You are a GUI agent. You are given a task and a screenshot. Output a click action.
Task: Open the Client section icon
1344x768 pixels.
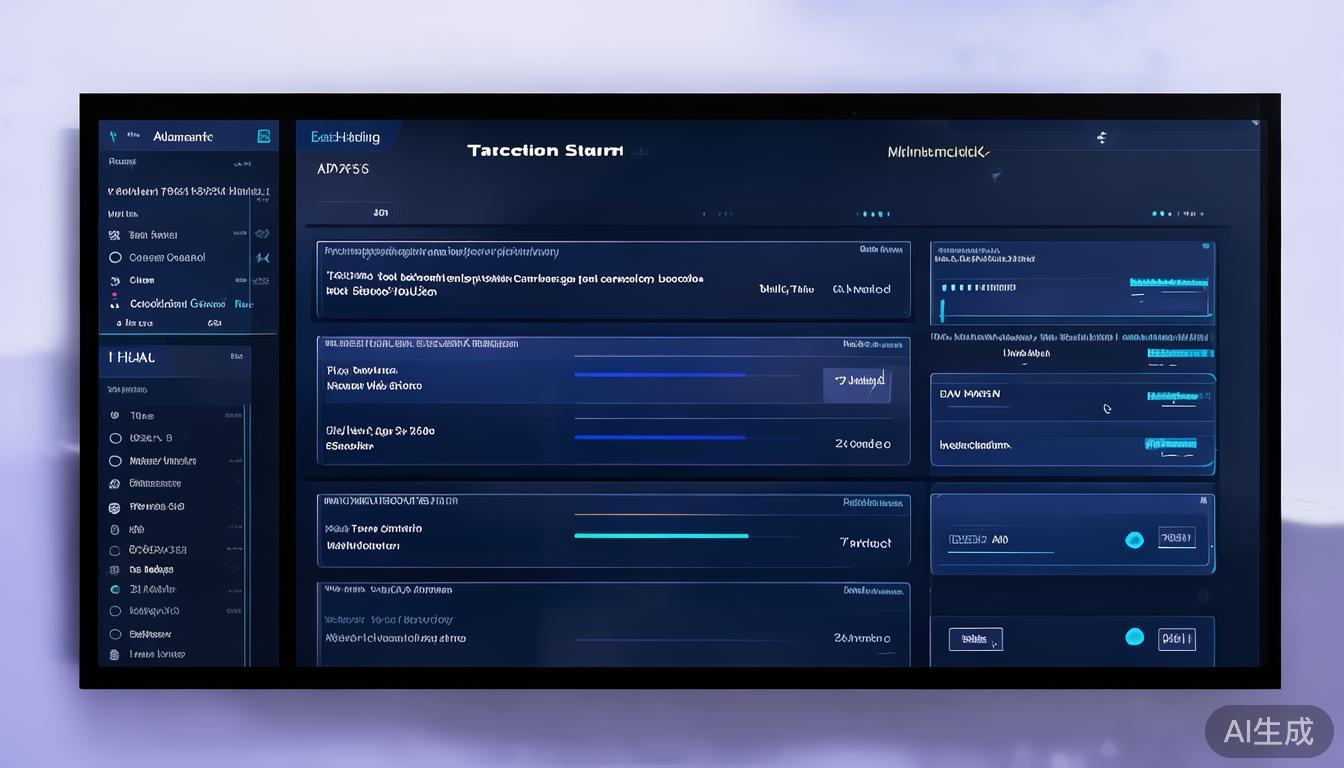point(114,280)
